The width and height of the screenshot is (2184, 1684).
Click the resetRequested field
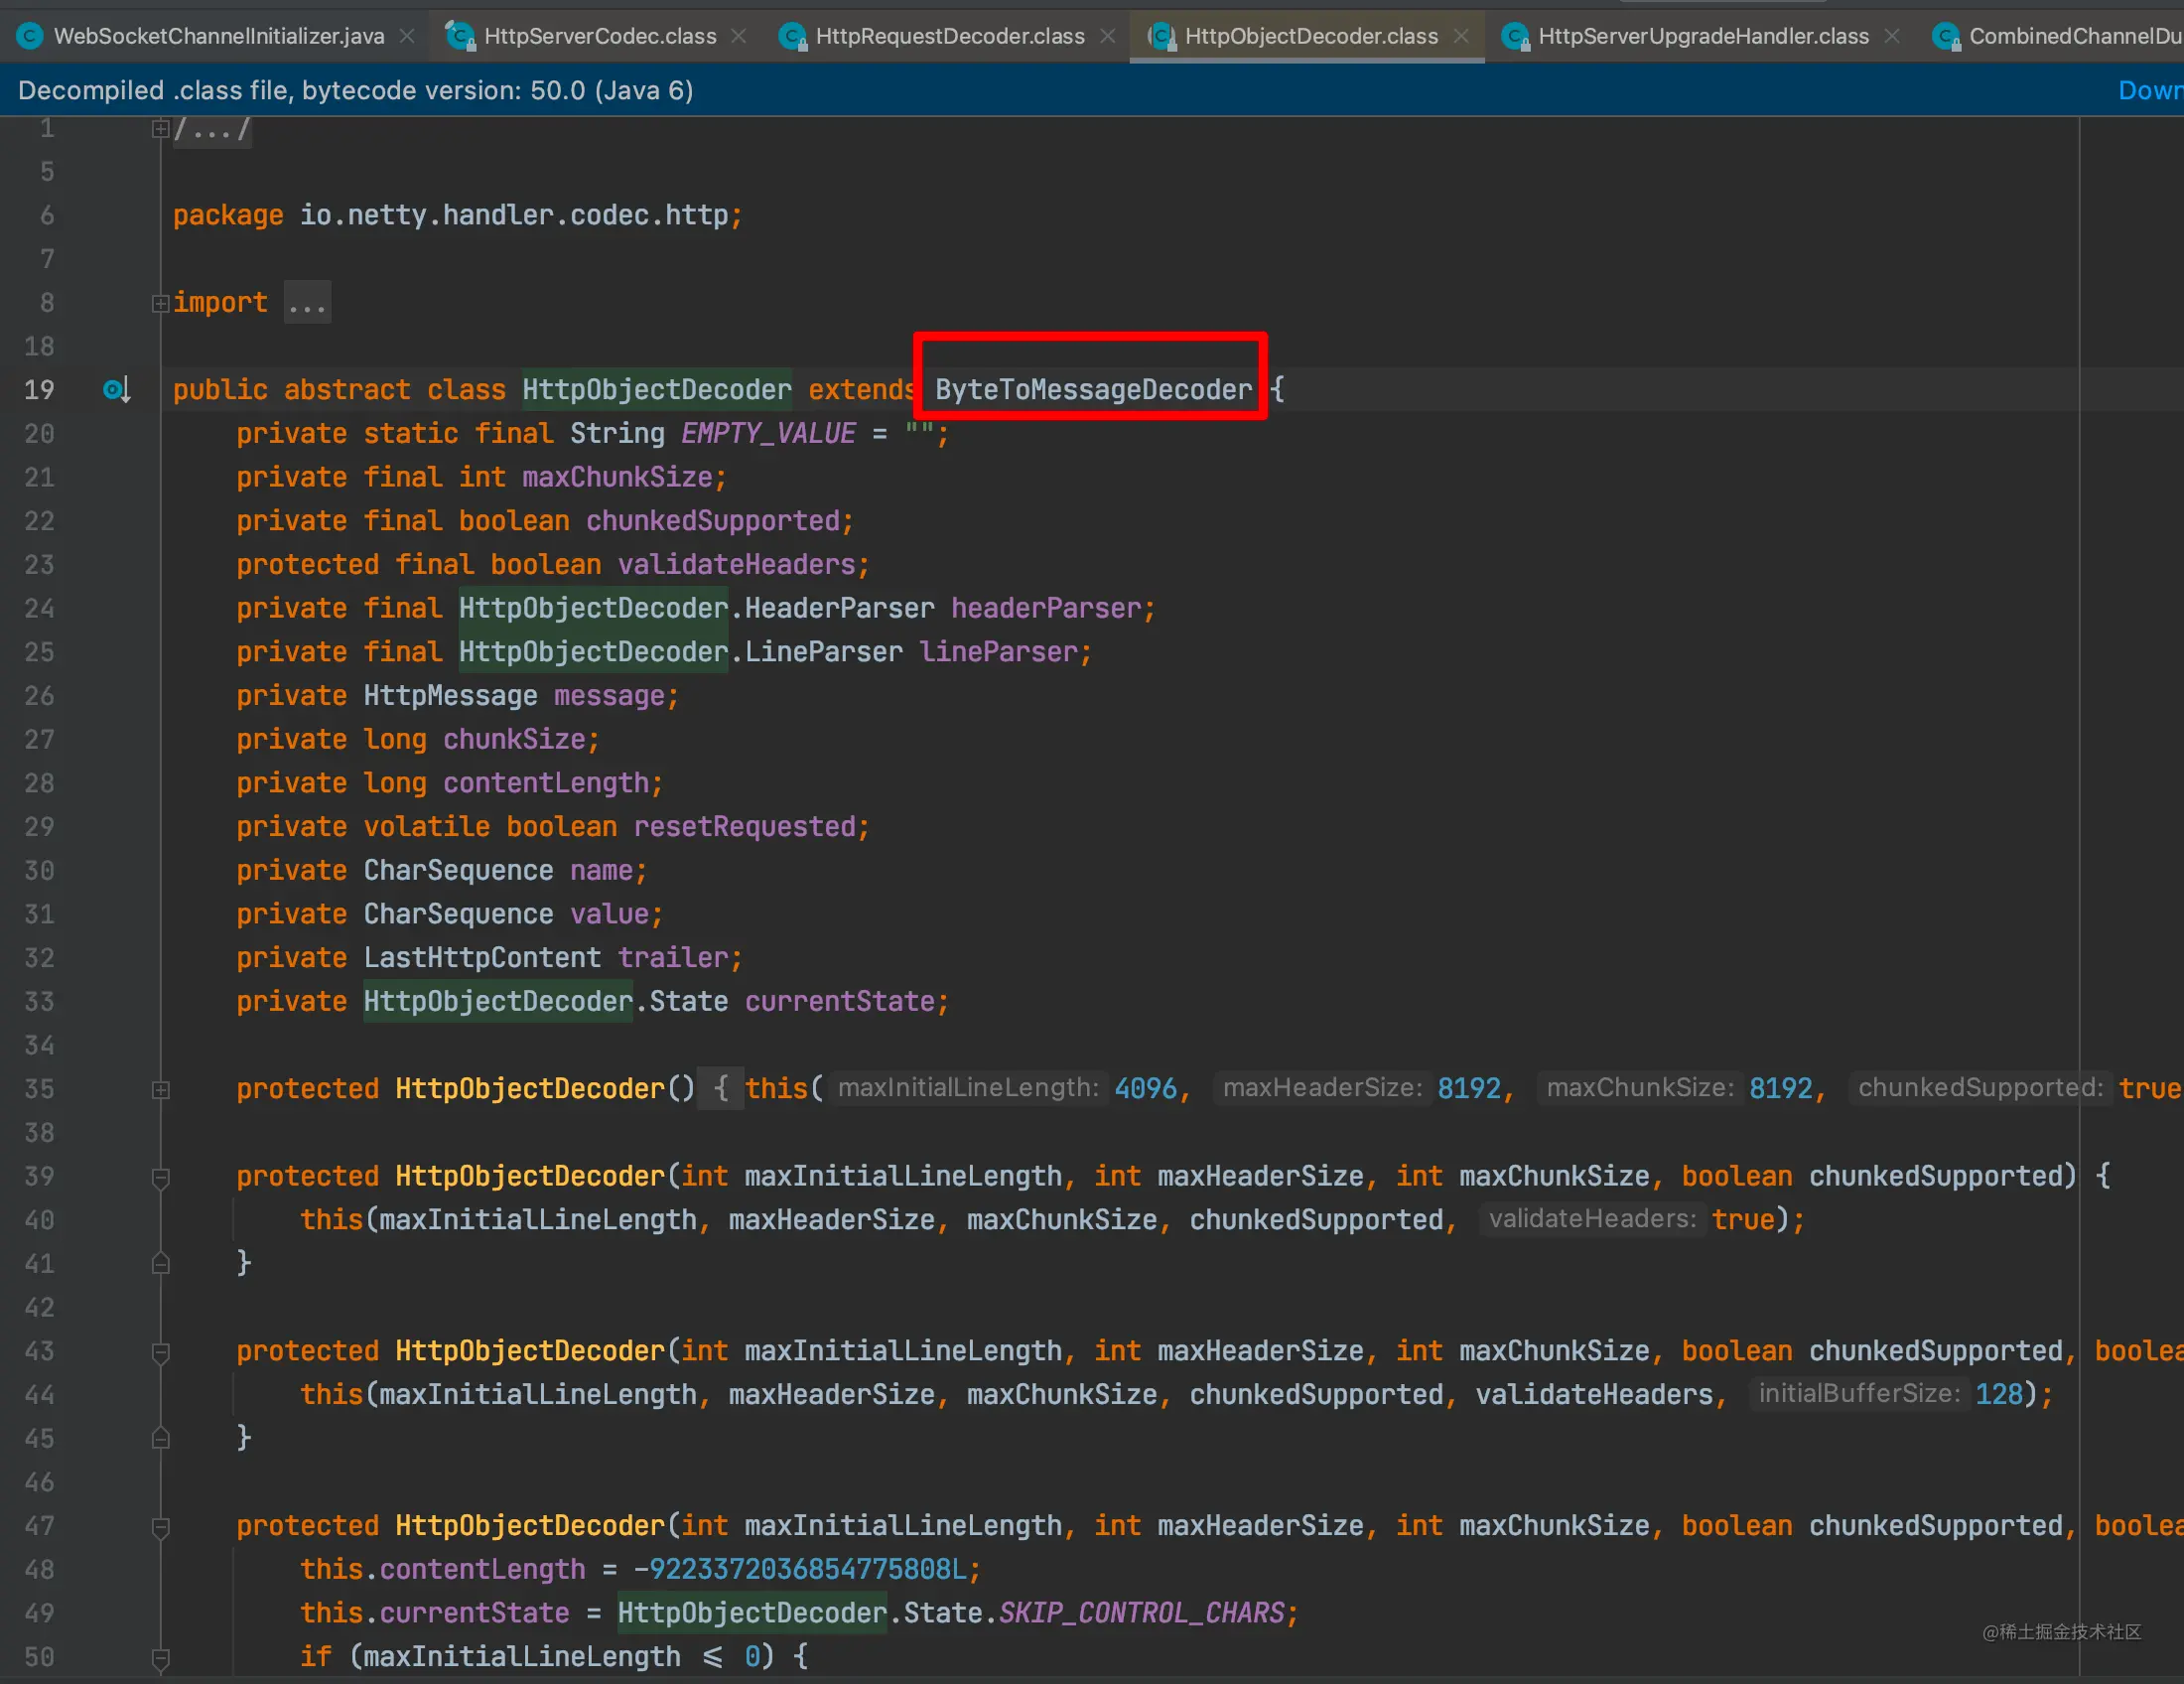click(744, 827)
